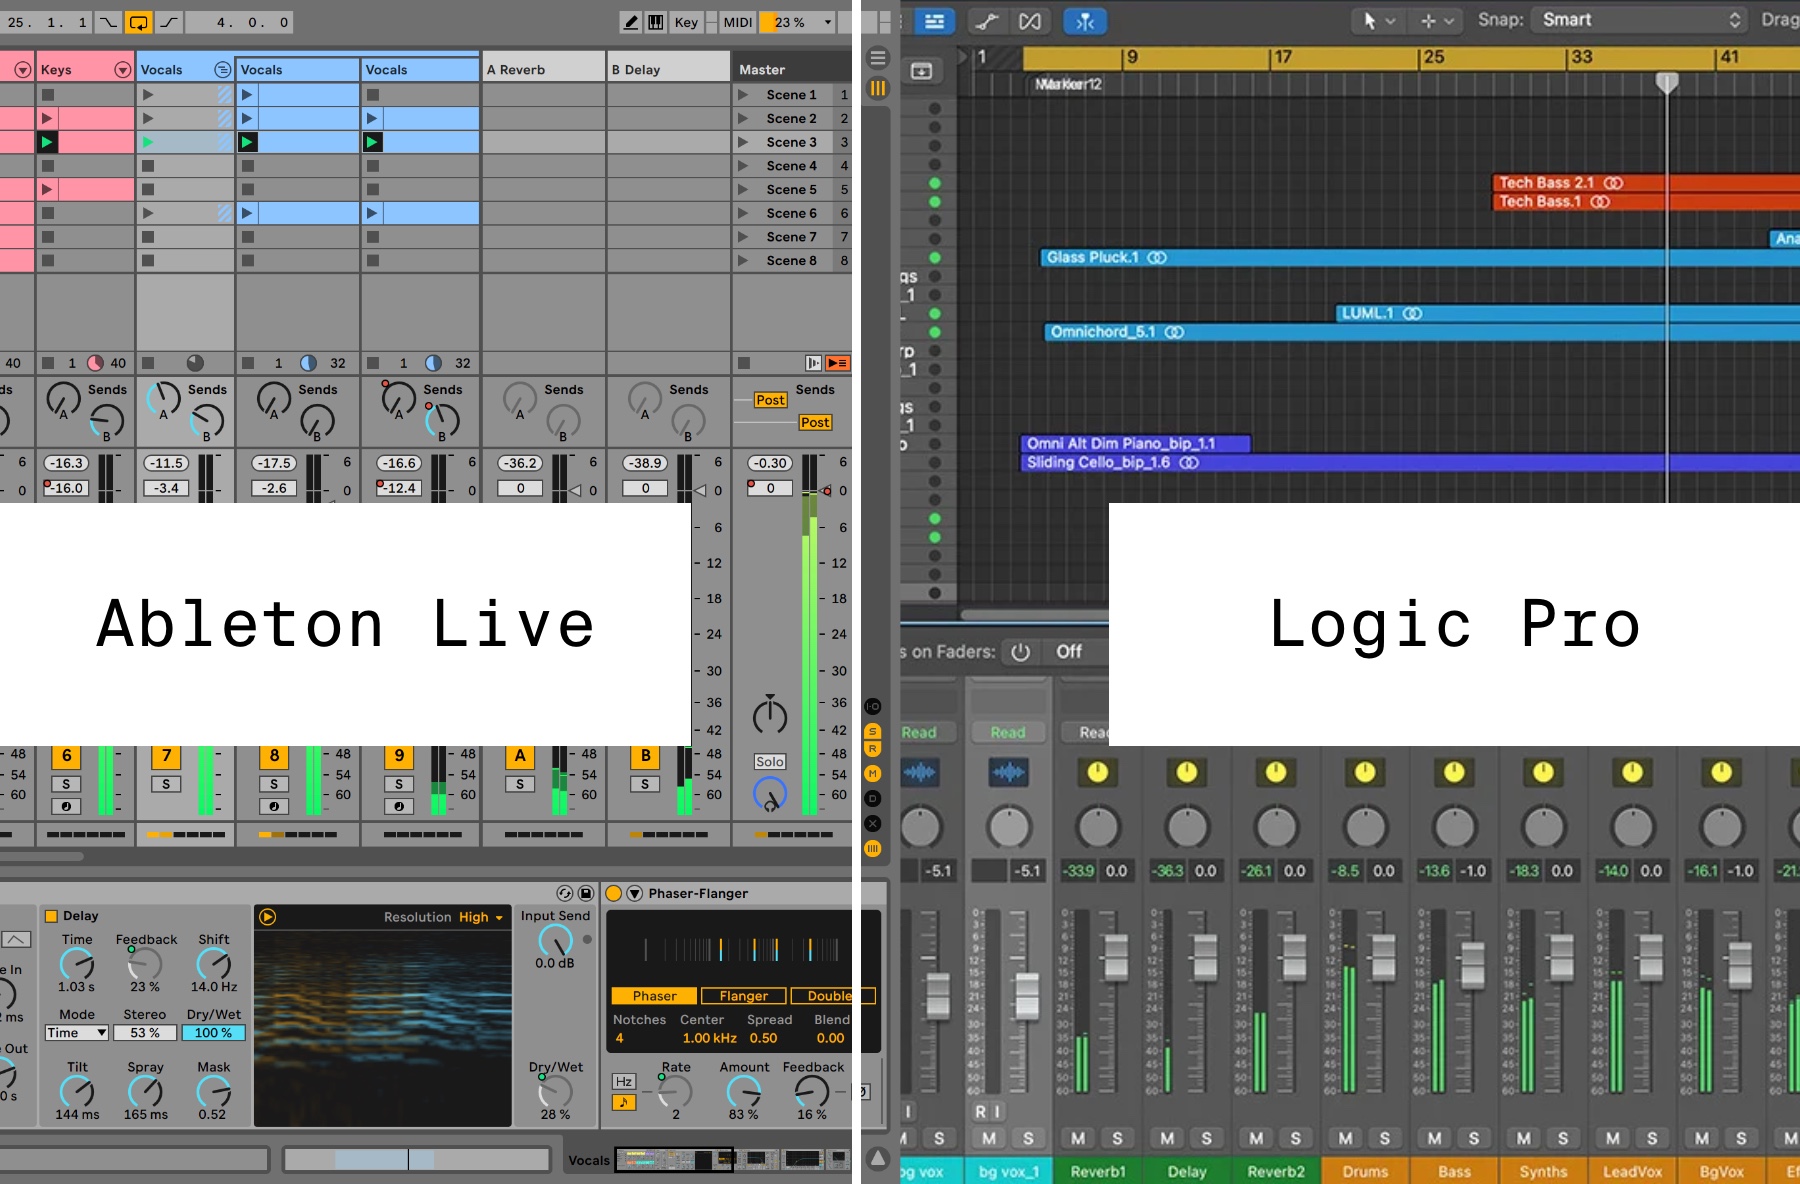Launch Scene 3 in the Master column
Viewport: 1800px width, 1184px height.
(743, 142)
